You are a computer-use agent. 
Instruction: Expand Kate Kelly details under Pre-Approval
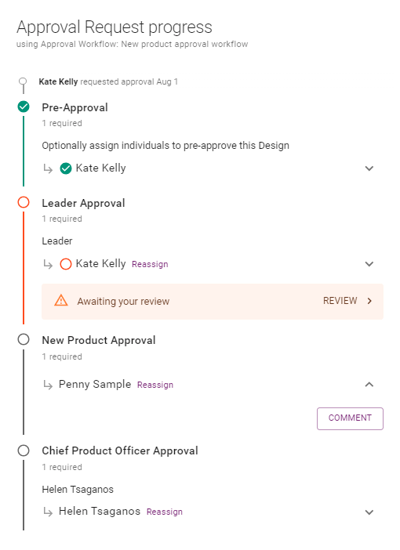[x=369, y=168]
